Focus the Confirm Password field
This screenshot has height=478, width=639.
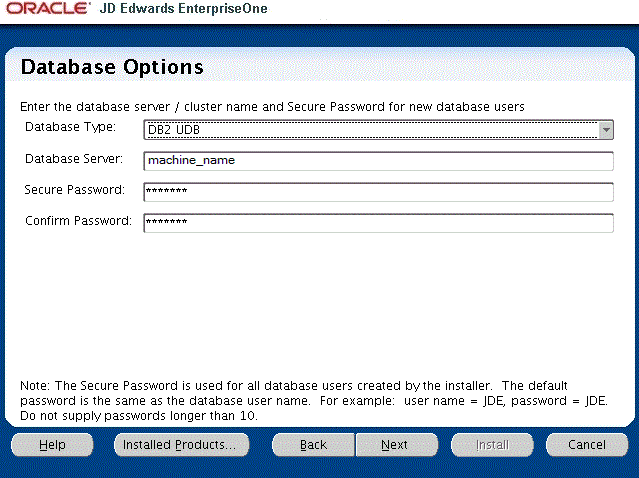pos(378,223)
